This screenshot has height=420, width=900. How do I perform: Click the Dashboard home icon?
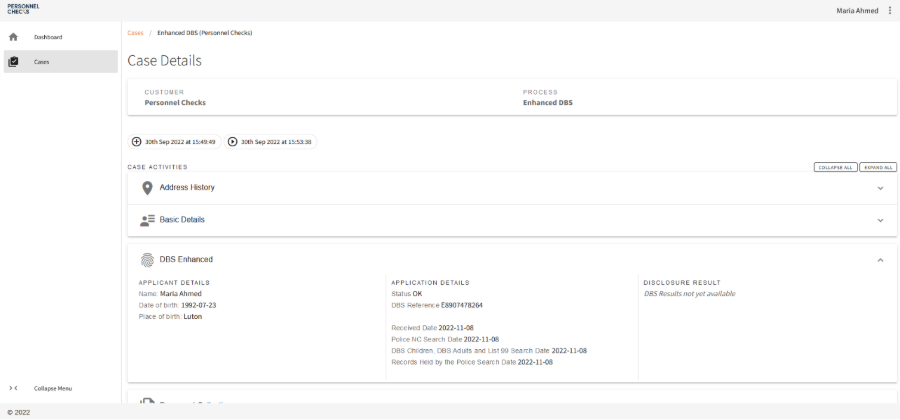coord(13,37)
